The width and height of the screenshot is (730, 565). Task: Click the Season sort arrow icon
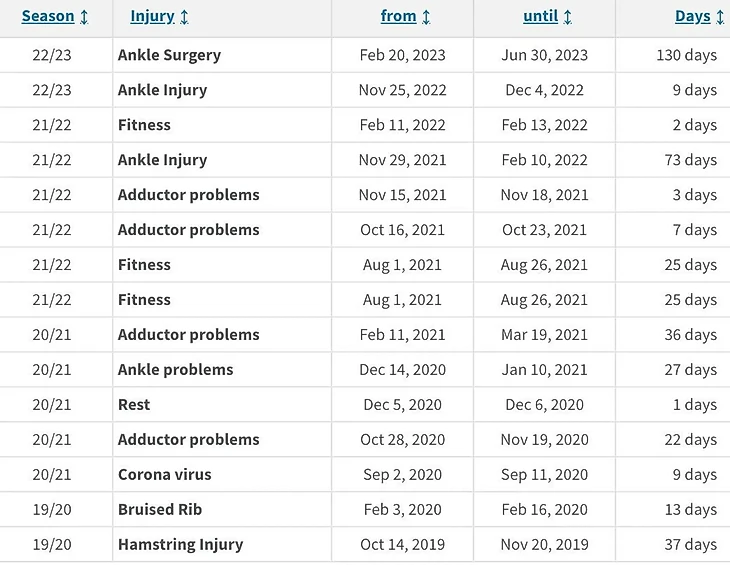(x=84, y=17)
